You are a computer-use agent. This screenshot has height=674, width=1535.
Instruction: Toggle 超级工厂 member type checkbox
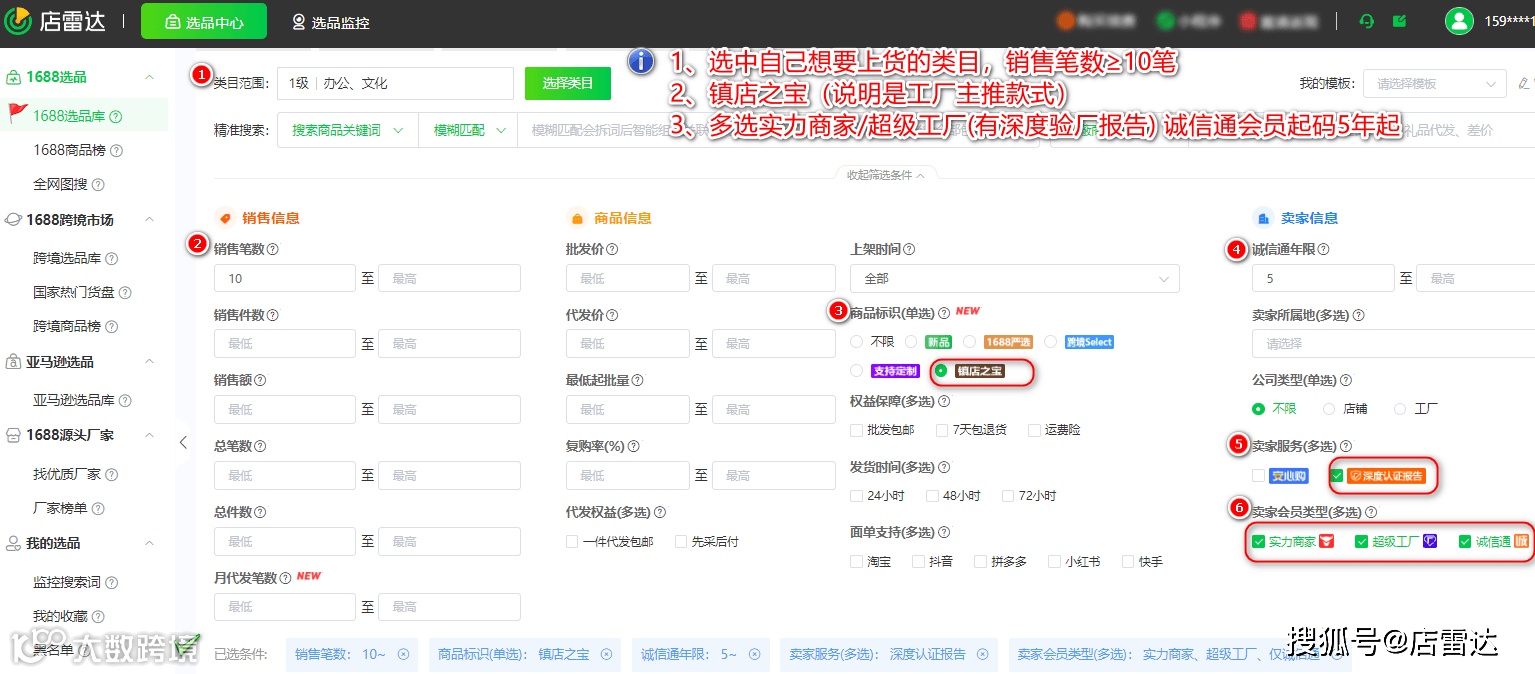point(1362,542)
